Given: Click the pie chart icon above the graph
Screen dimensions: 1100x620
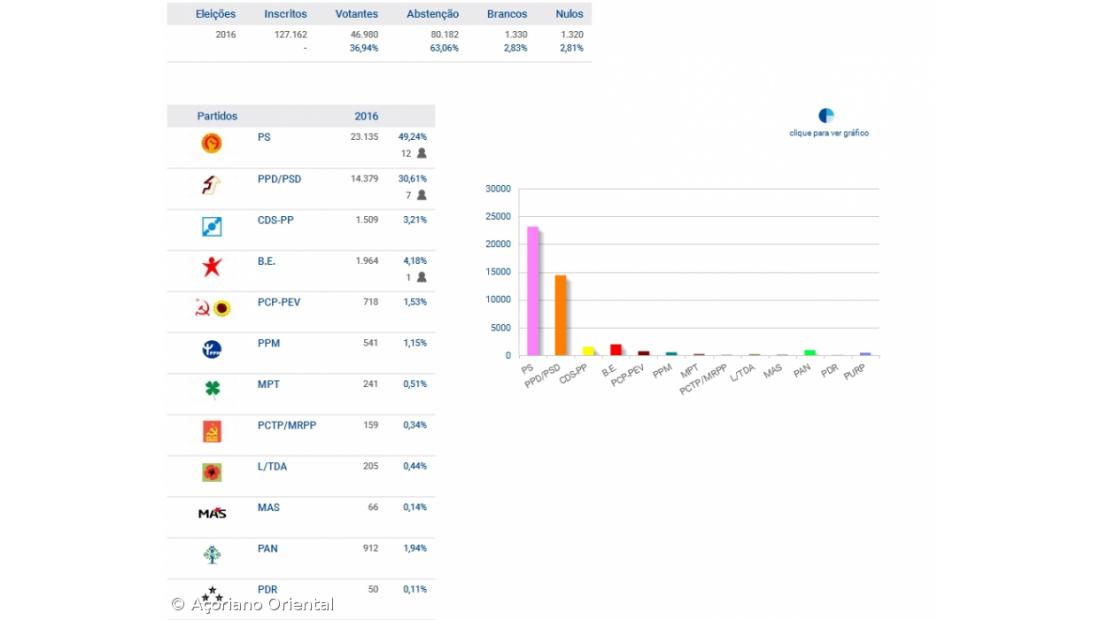Looking at the screenshot, I should pyautogui.click(x=826, y=116).
